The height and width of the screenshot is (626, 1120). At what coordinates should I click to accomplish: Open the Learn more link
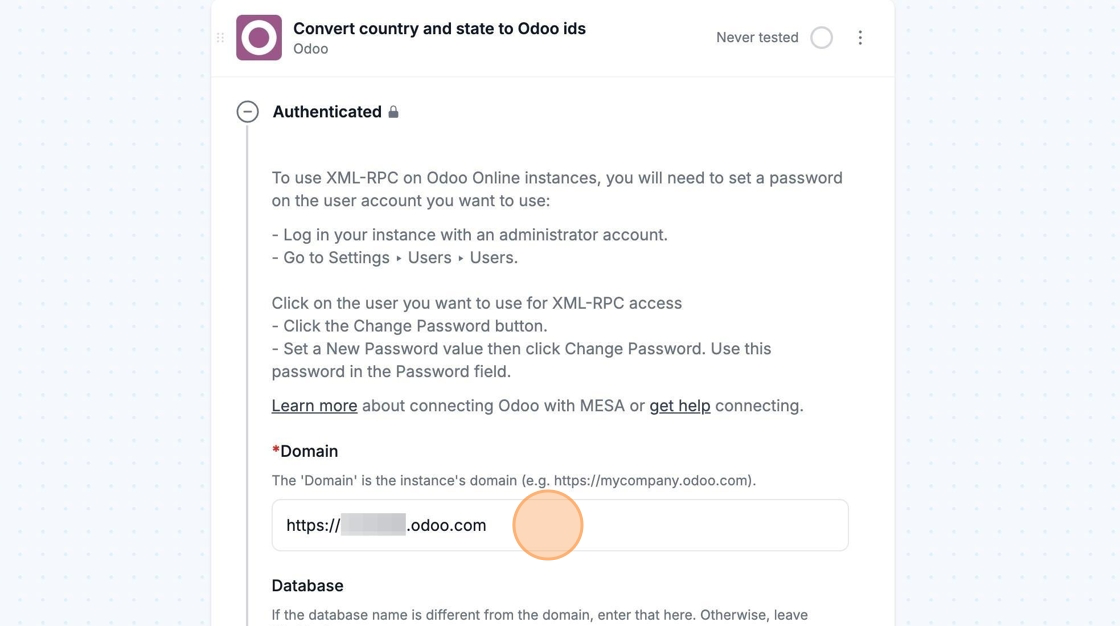pos(314,406)
